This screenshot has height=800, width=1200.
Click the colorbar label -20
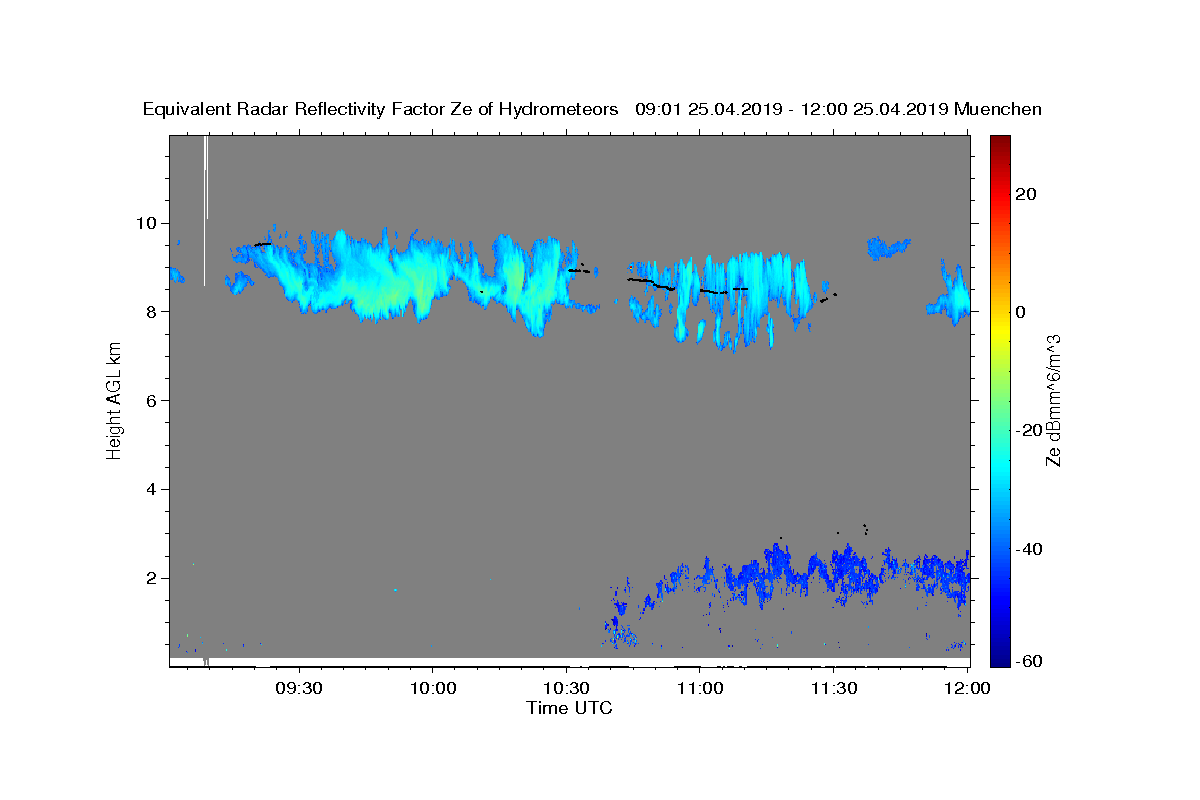click(1028, 430)
